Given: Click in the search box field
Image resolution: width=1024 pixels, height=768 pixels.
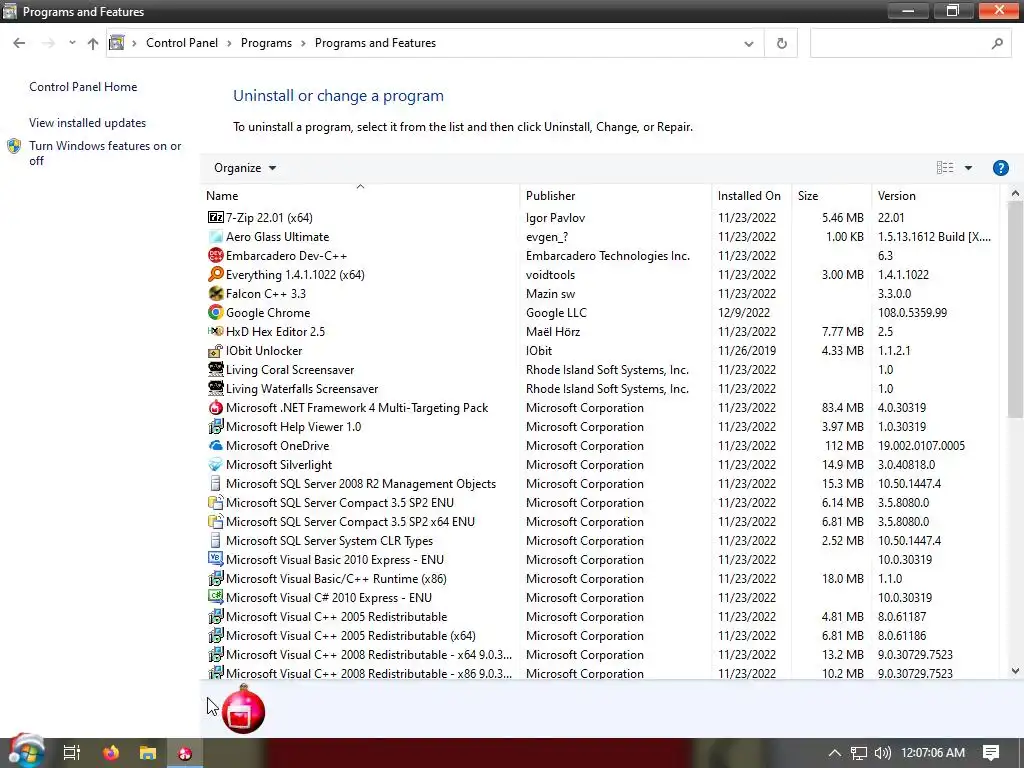Looking at the screenshot, I should coord(899,43).
